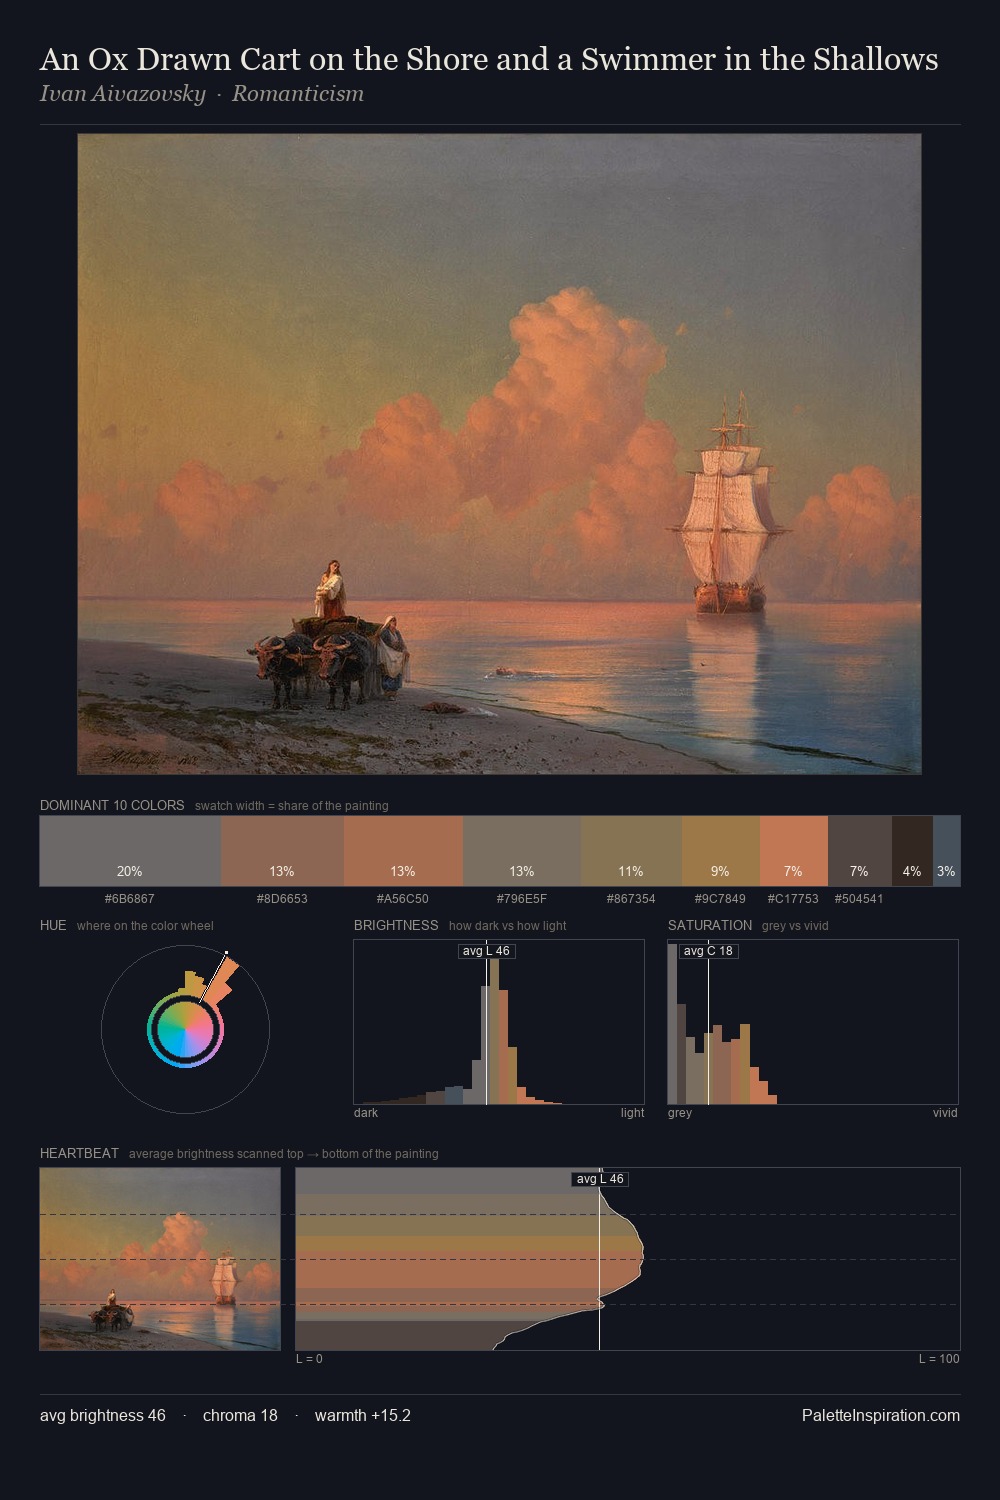This screenshot has height=1500, width=1000.
Task: Open the PaletteInspiration.com link
Action: [x=881, y=1416]
